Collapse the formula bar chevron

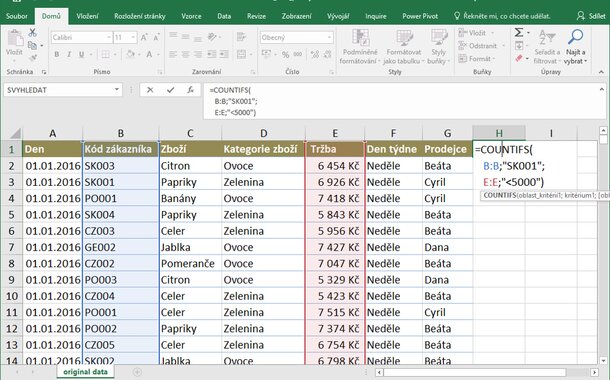coord(601,89)
